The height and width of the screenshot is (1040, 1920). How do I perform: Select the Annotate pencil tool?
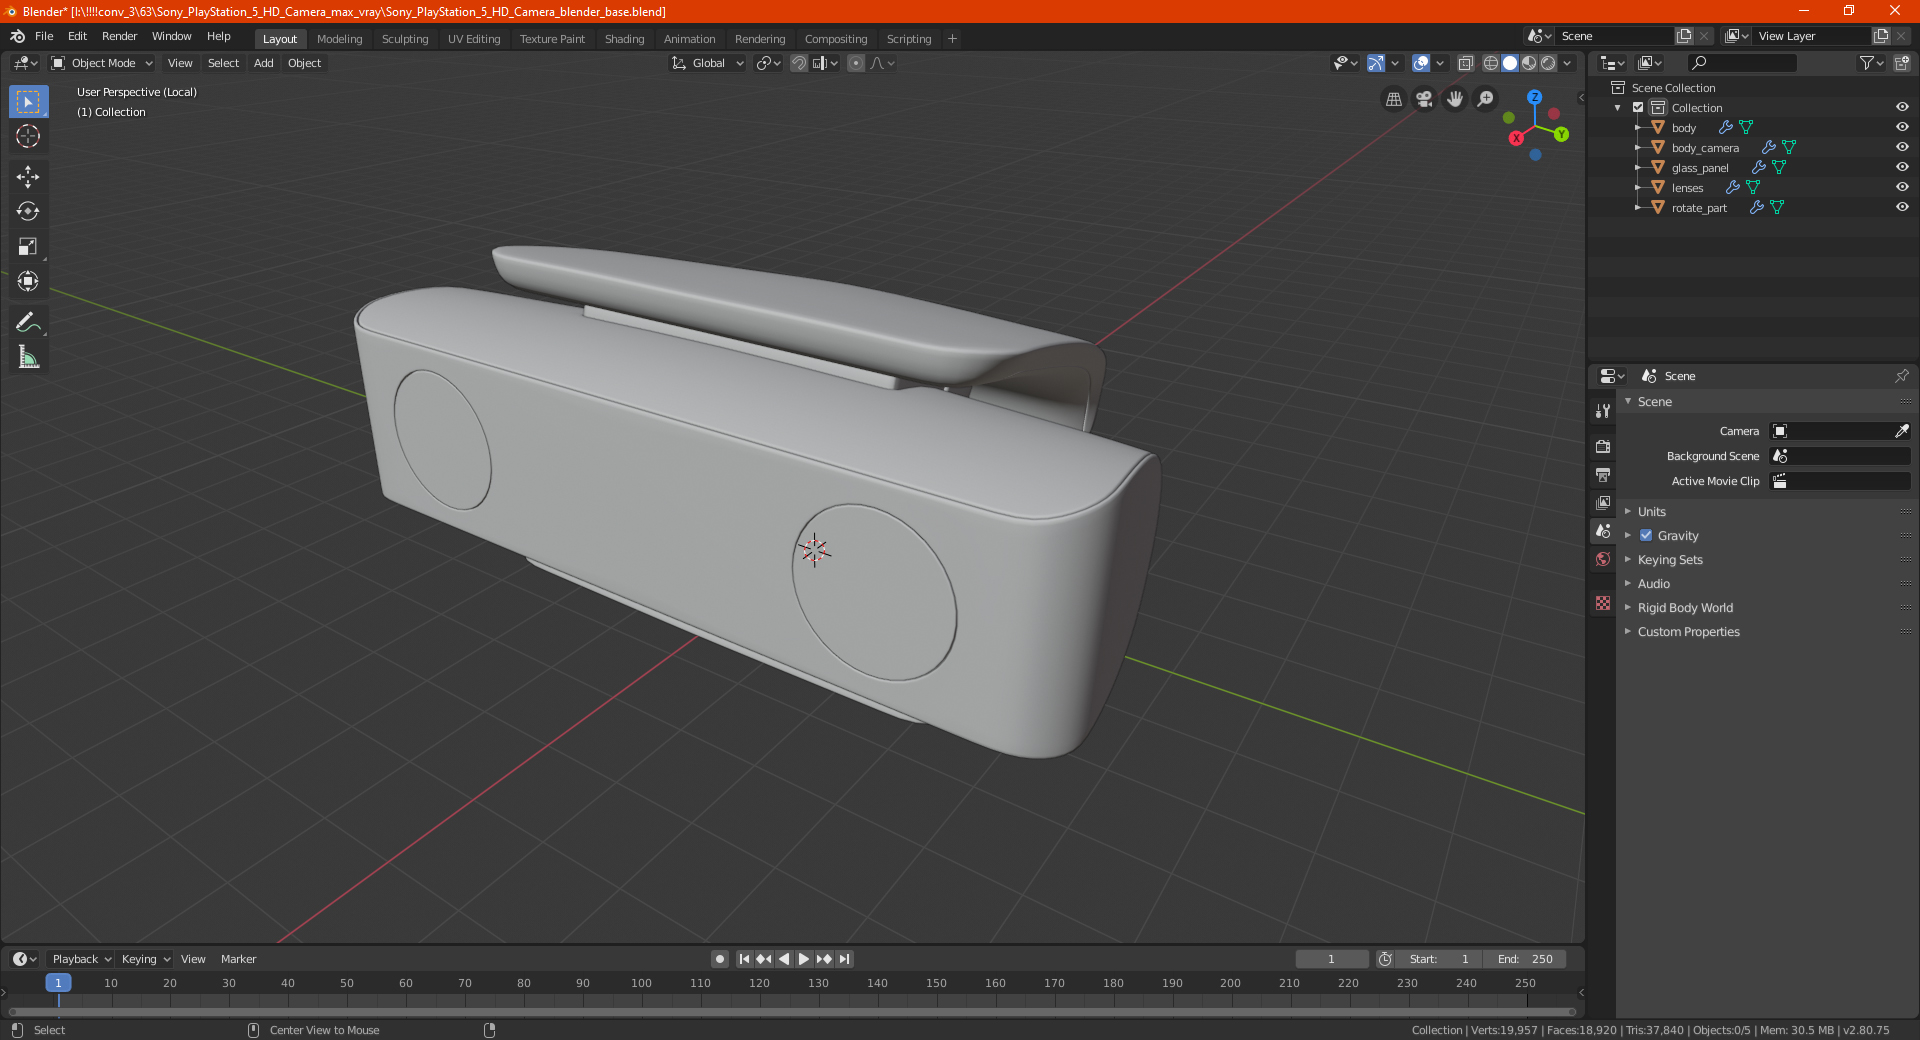pos(28,322)
